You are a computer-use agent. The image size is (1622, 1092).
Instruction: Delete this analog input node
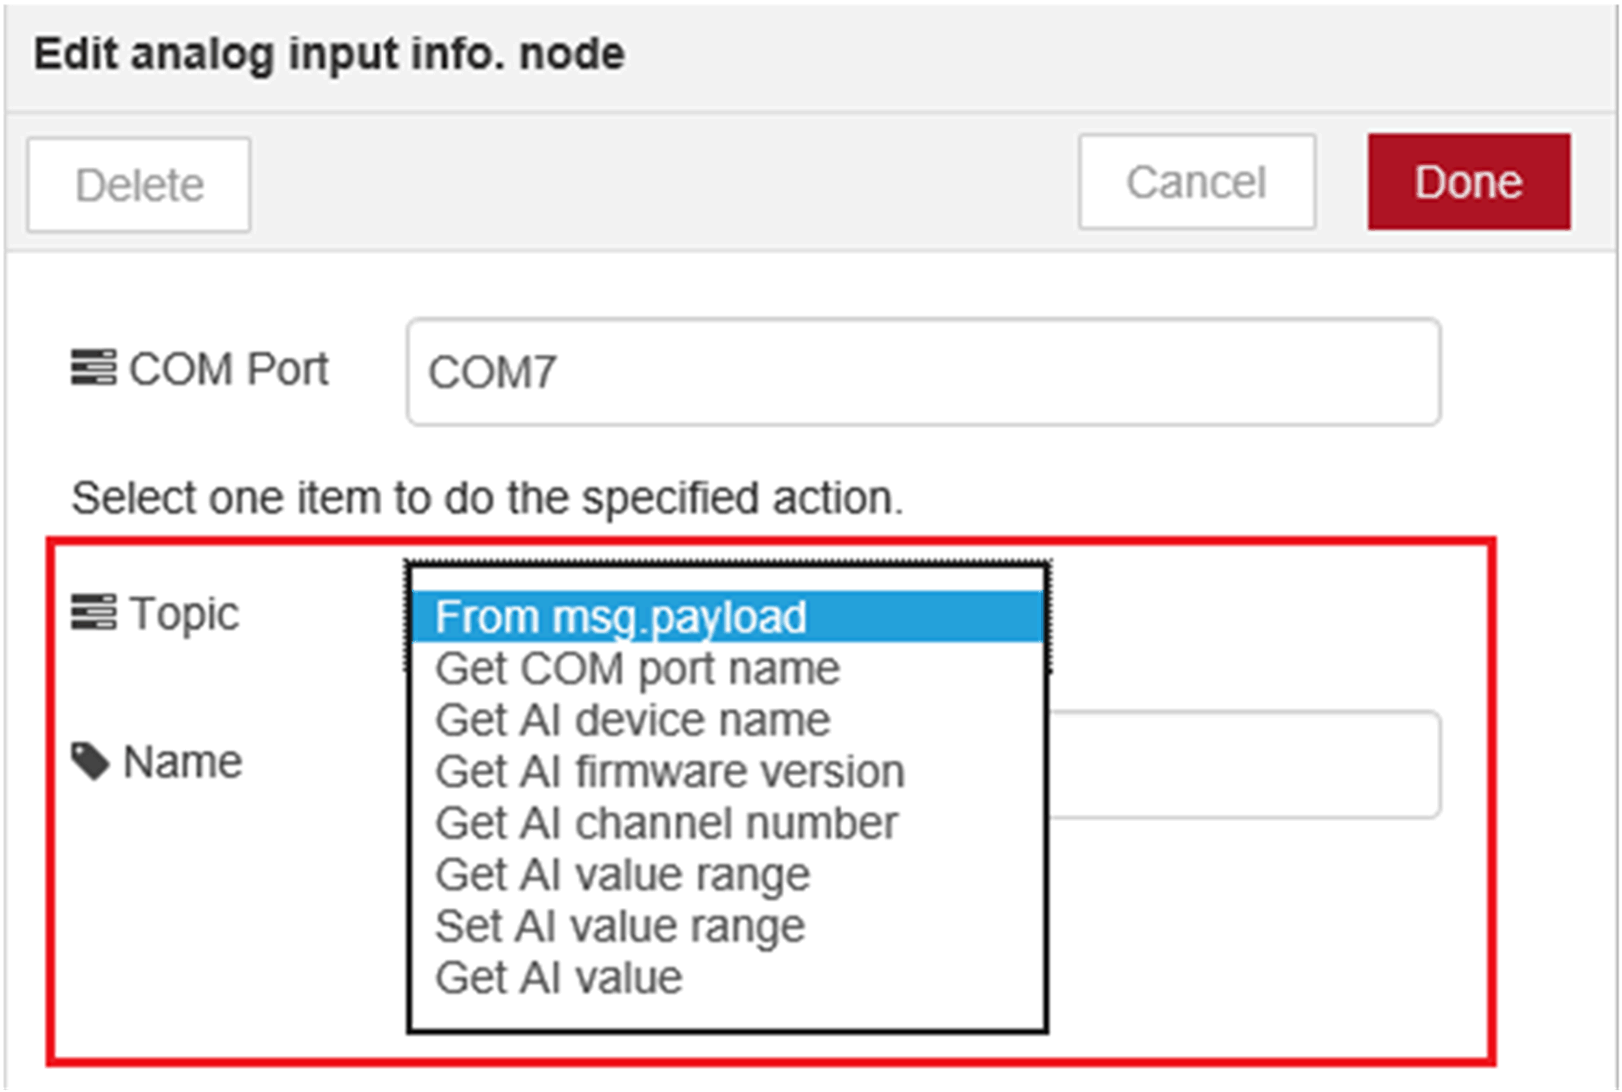click(139, 185)
